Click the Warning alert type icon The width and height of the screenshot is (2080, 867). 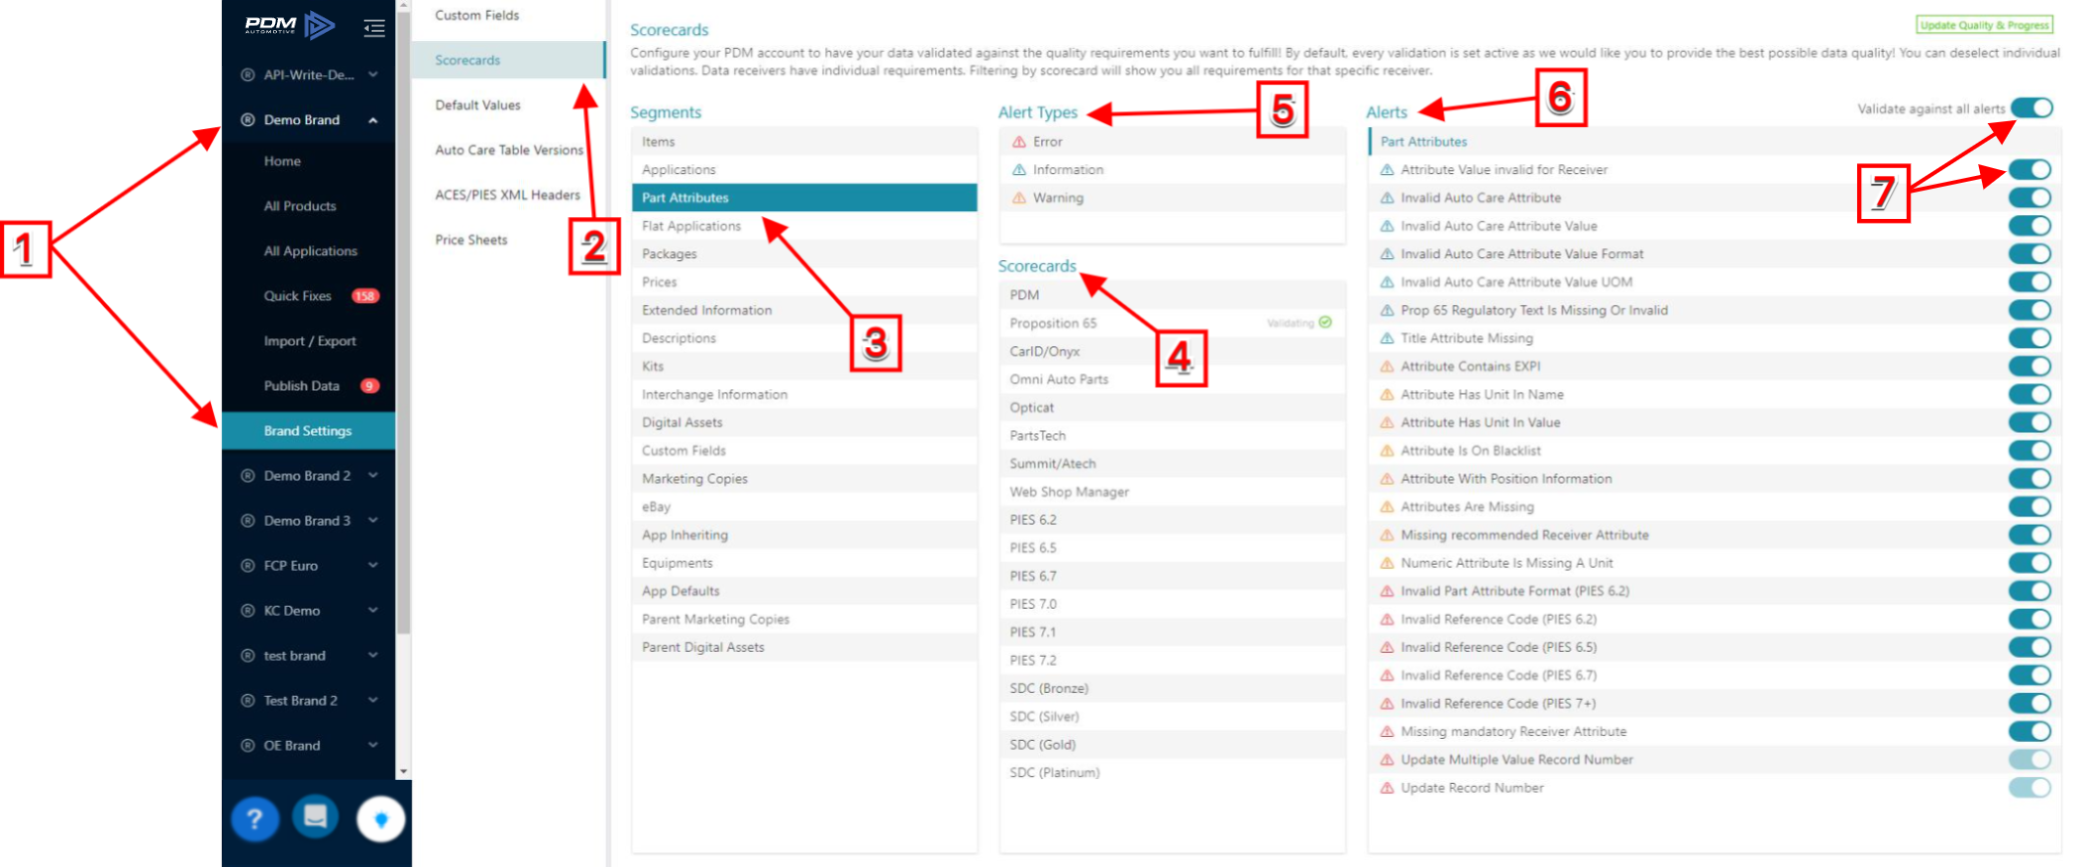point(1019,198)
